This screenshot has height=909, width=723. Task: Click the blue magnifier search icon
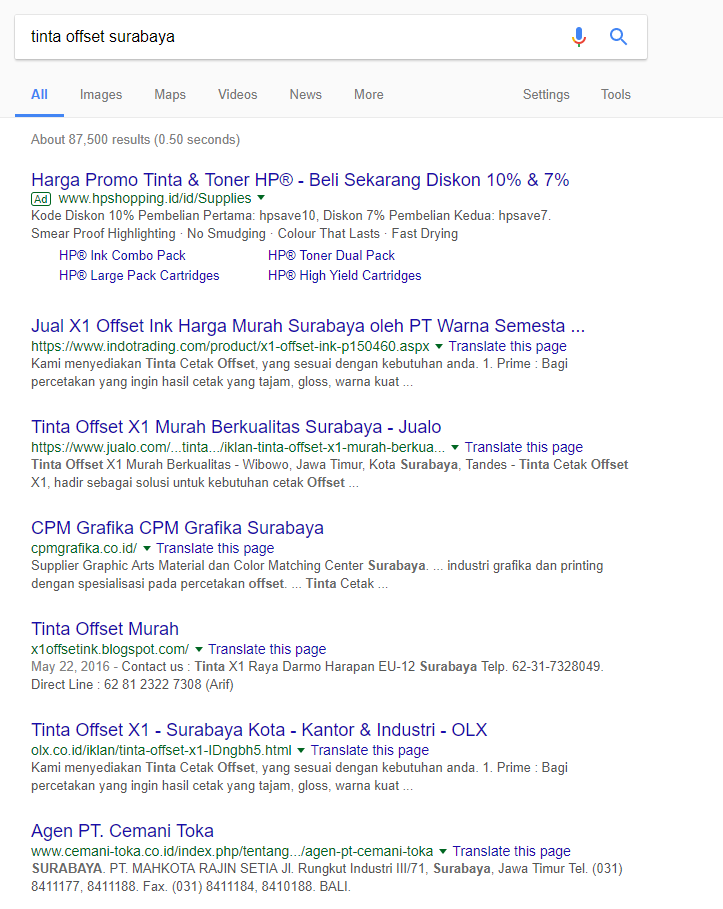[x=619, y=37]
